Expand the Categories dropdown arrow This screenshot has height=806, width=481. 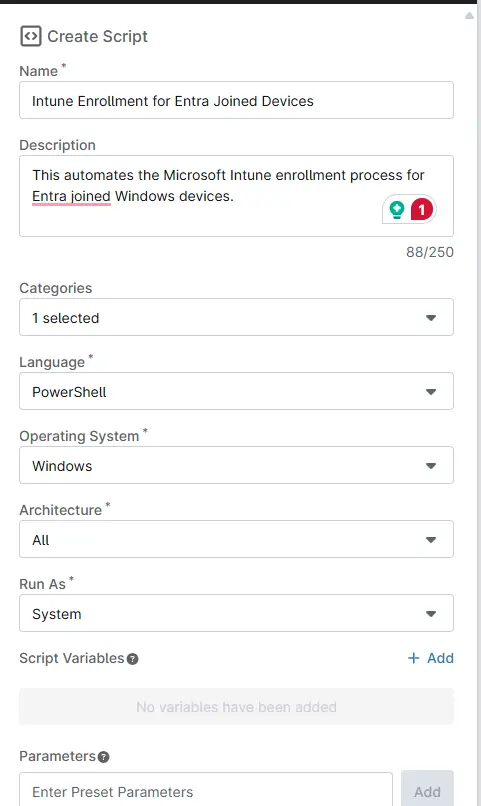pyautogui.click(x=431, y=318)
